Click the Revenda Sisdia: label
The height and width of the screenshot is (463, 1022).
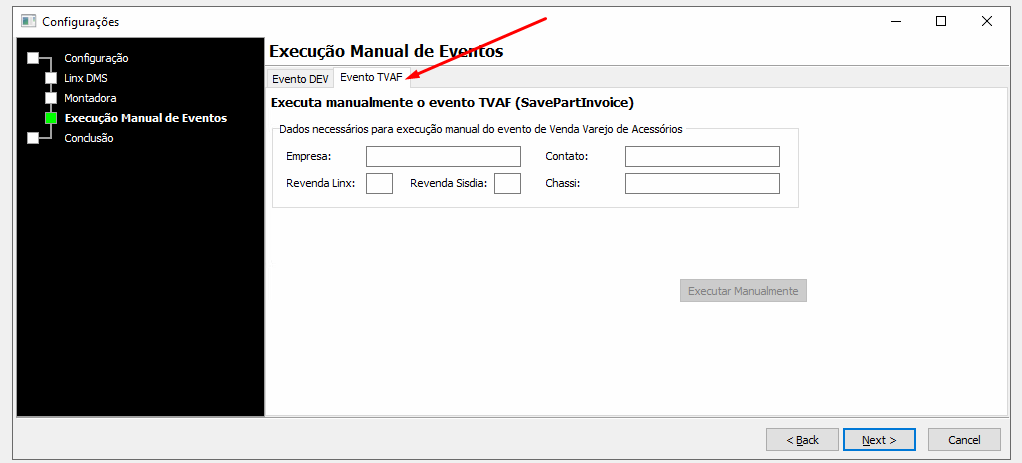(x=448, y=183)
